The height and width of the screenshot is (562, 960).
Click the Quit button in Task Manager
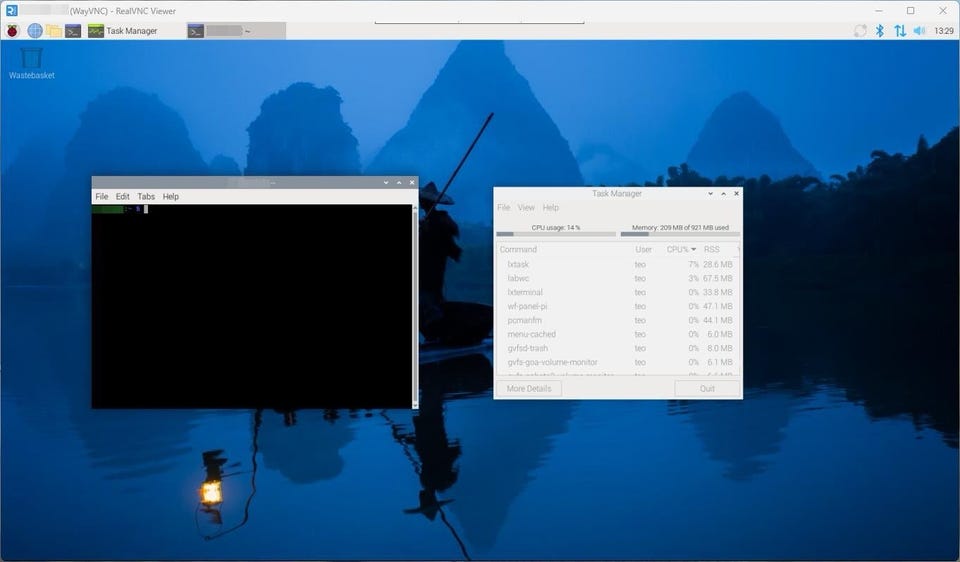707,389
